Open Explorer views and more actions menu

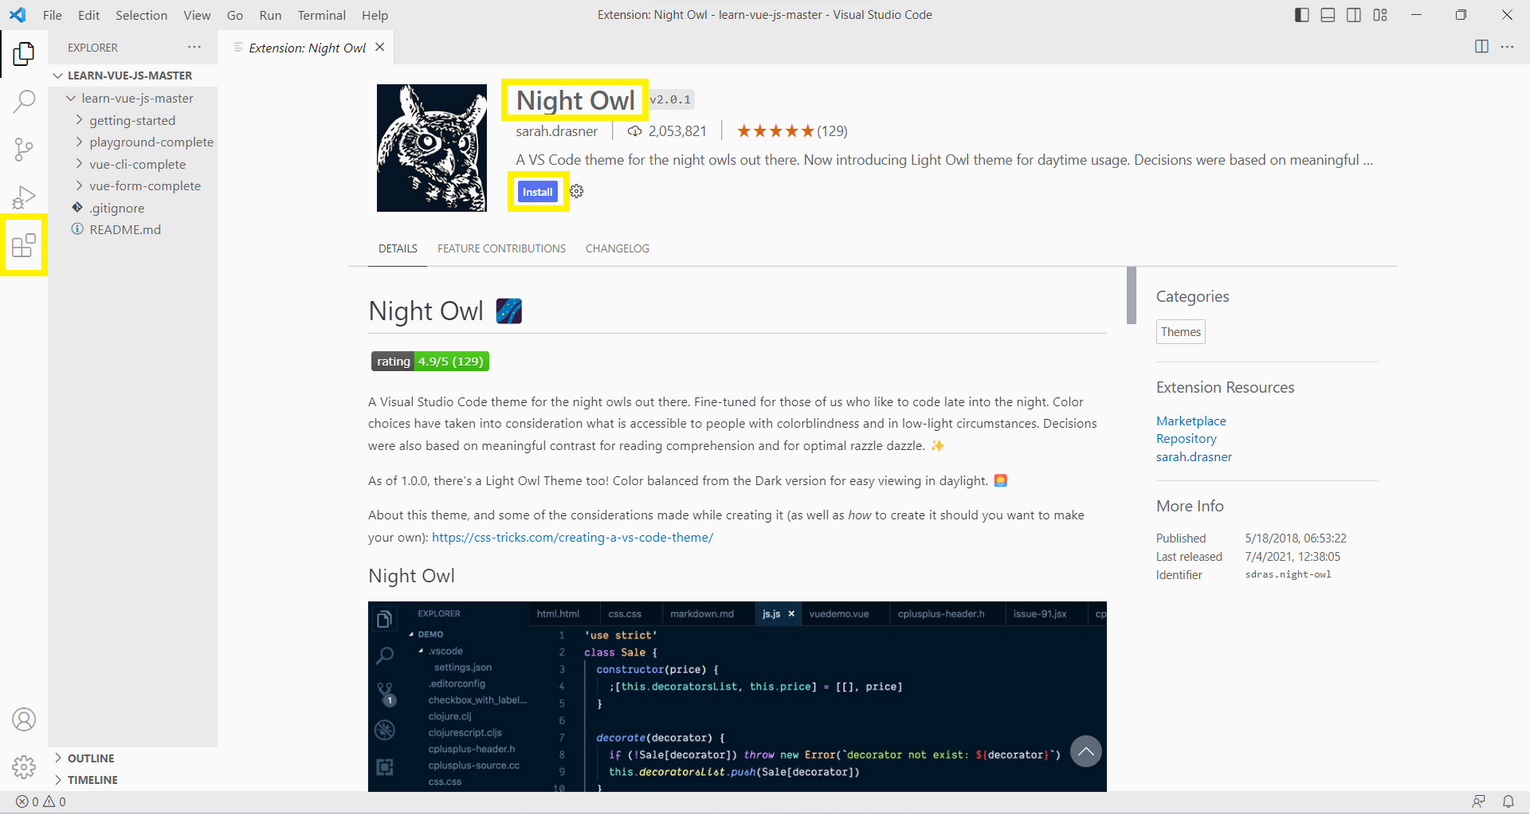coord(194,47)
